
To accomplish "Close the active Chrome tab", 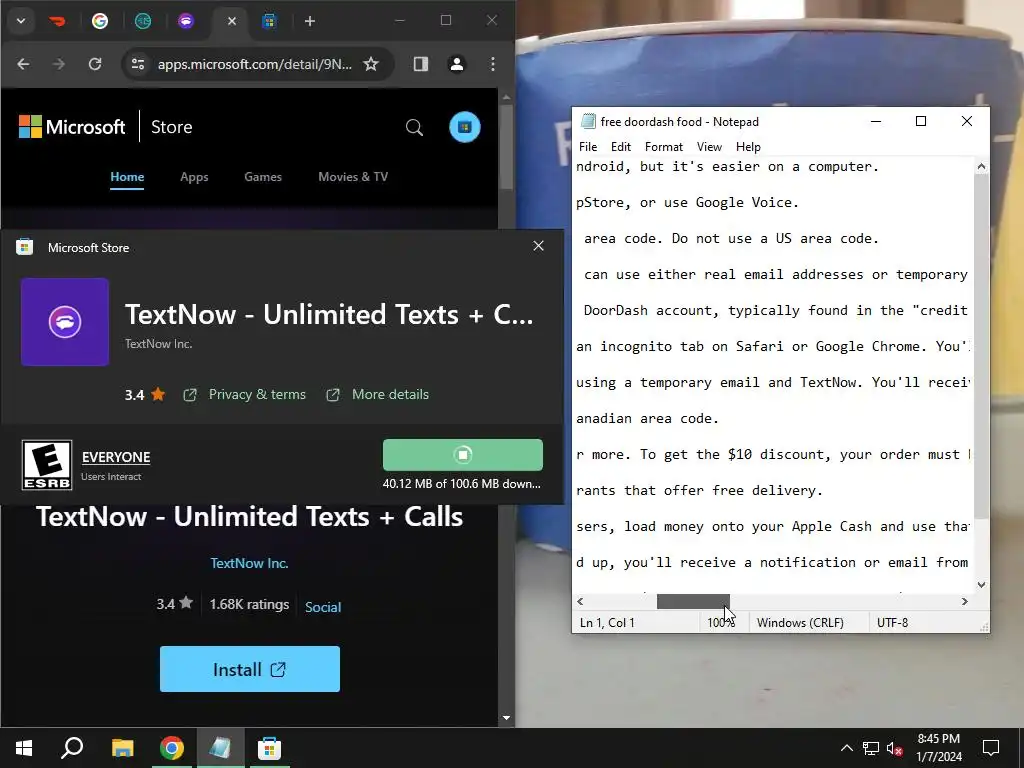I will (231, 21).
